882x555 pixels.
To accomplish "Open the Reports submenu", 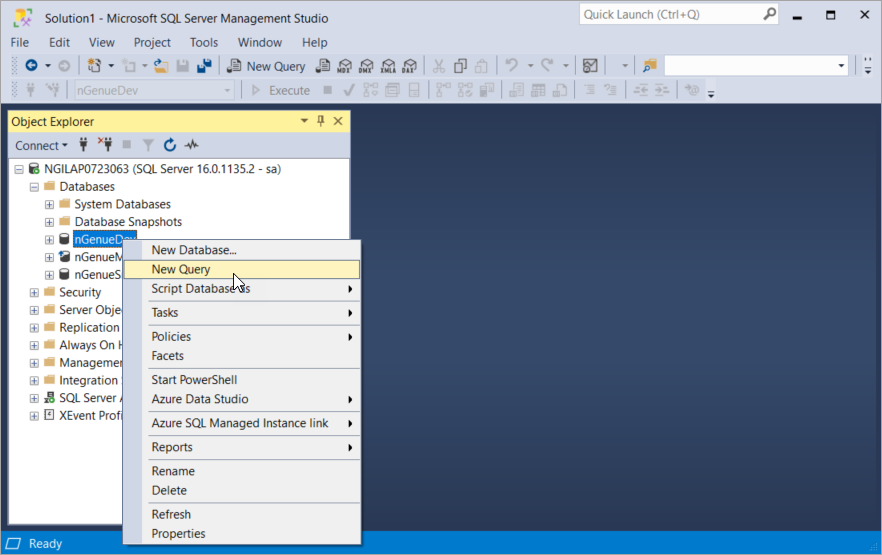I will coord(242,447).
